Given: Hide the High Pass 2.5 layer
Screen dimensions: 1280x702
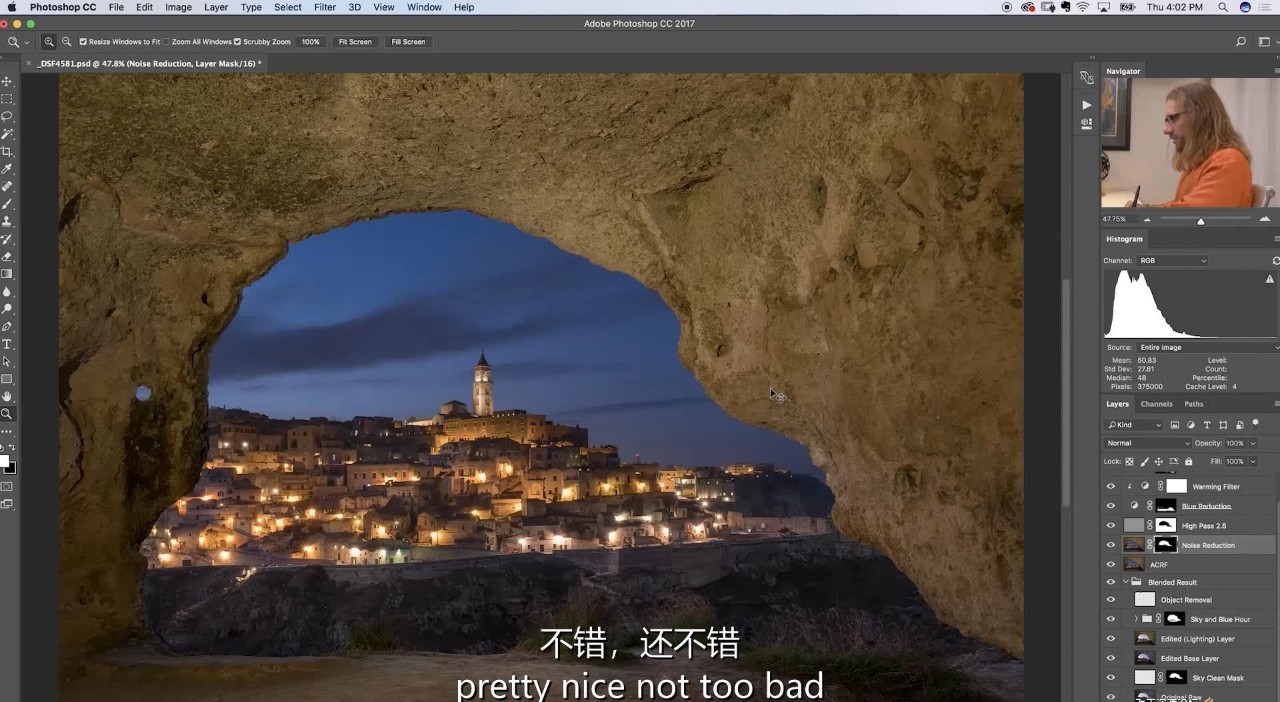Looking at the screenshot, I should (1110, 525).
